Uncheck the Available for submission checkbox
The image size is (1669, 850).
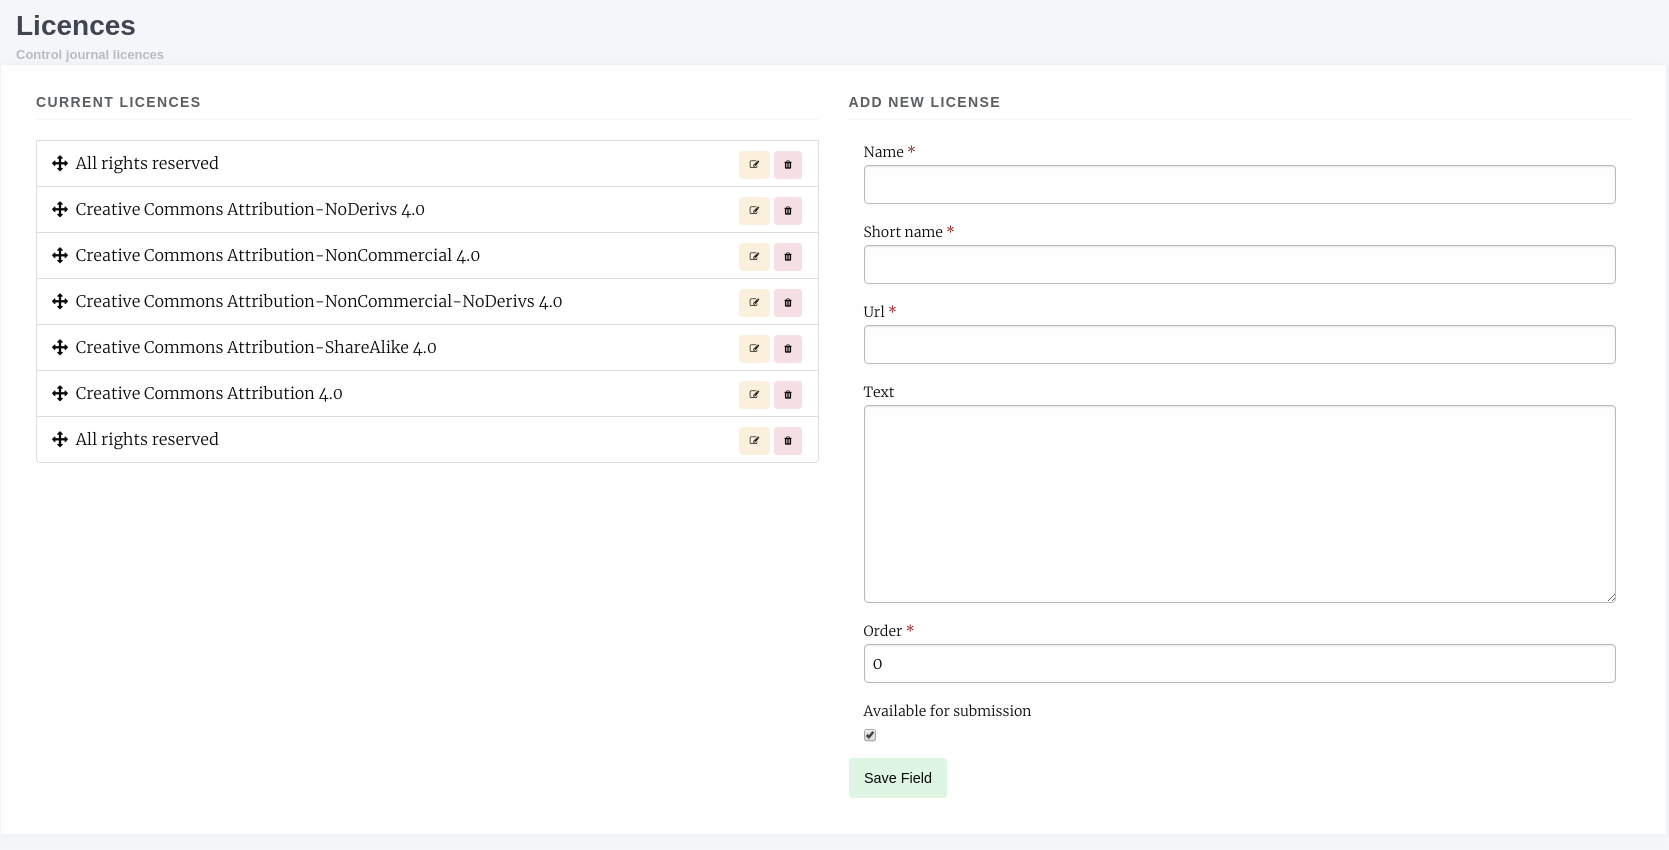pos(870,735)
